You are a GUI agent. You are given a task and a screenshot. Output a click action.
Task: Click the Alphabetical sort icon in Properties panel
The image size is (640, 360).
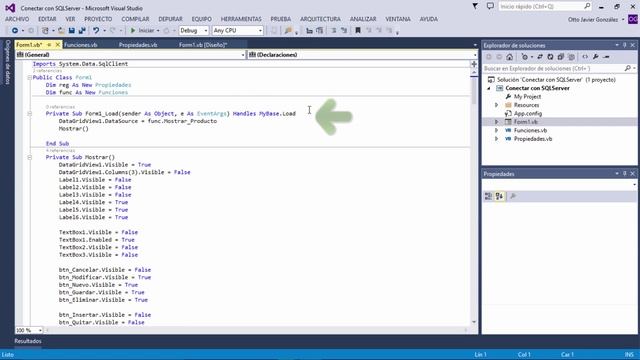(x=499, y=196)
